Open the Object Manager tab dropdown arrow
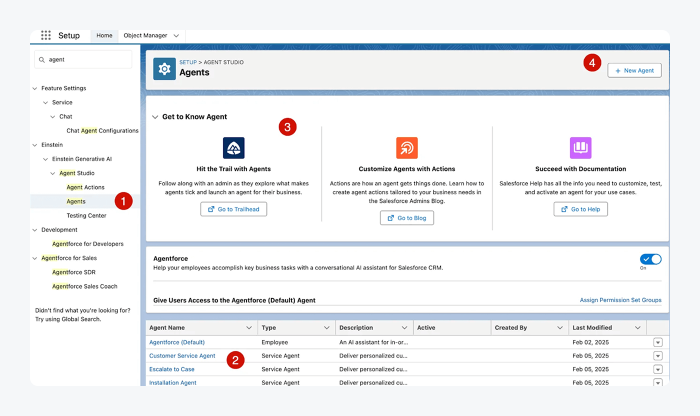The image size is (700, 416). [176, 36]
